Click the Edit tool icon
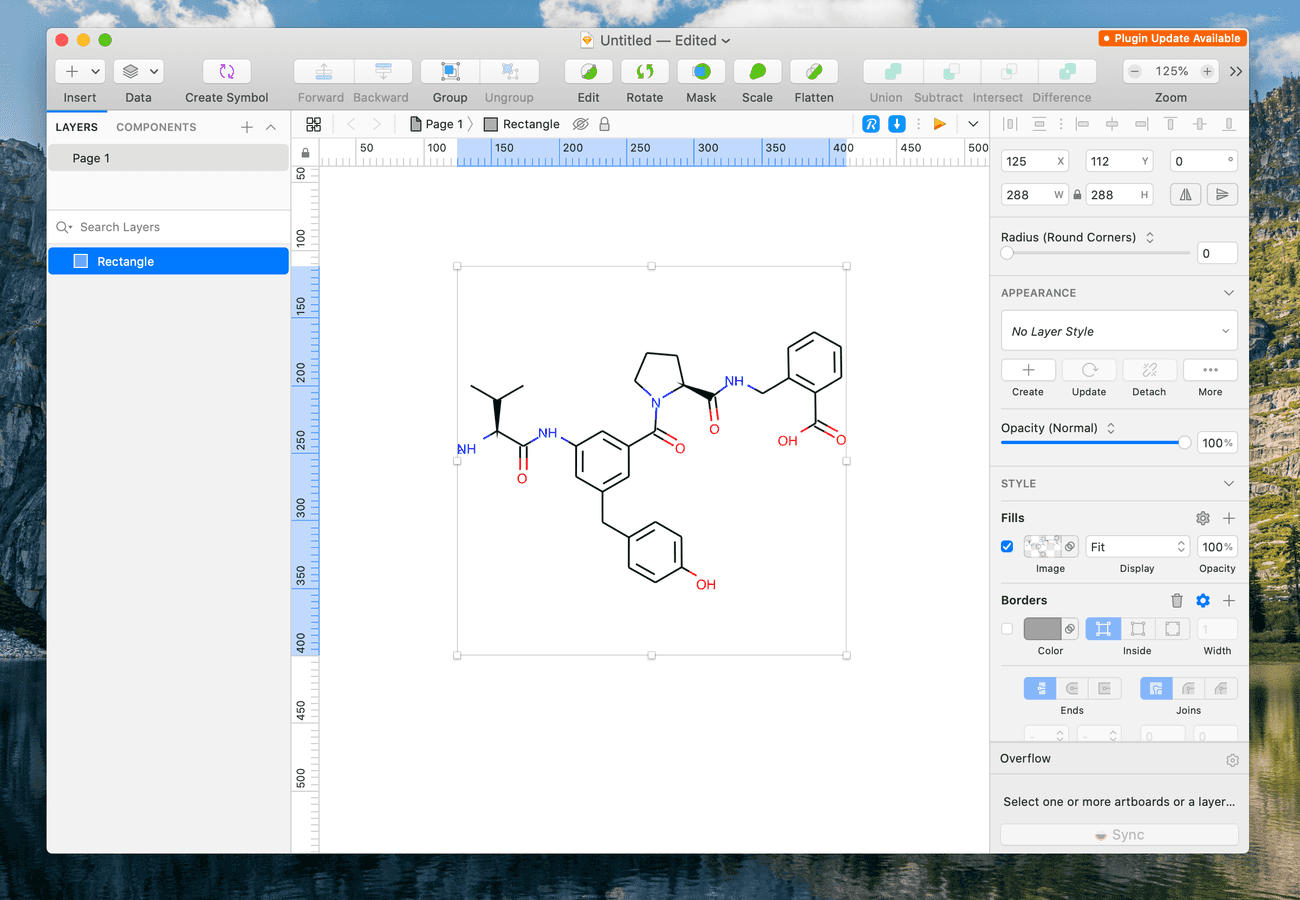The height and width of the screenshot is (900, 1300). tap(589, 71)
